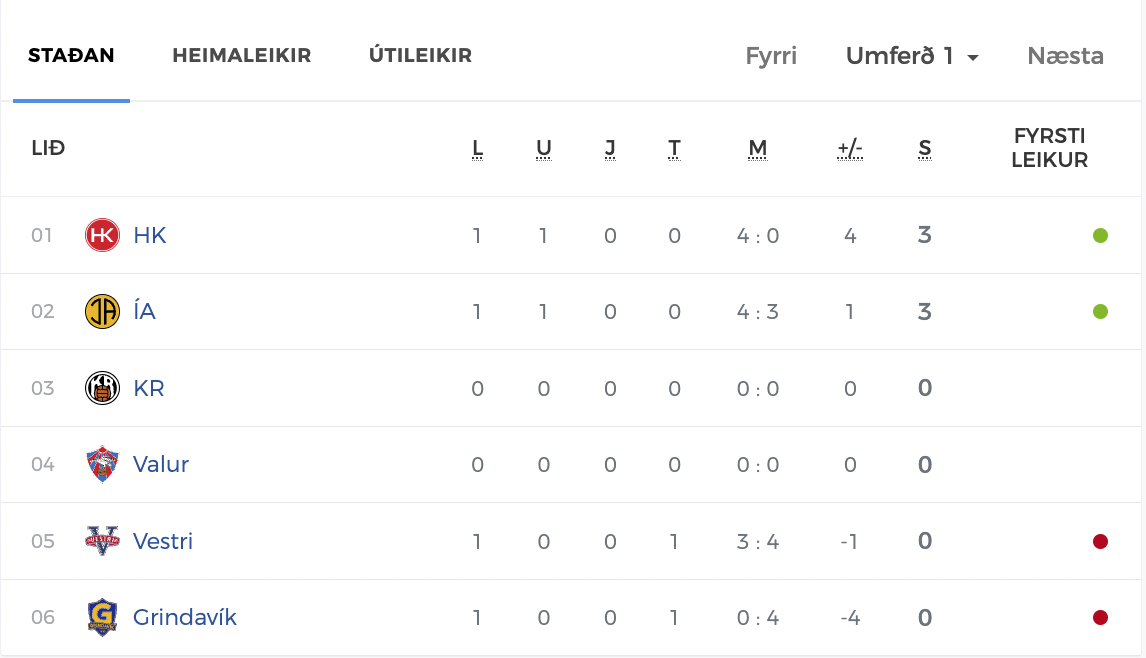Go to the Næsta round

[x=1065, y=56]
